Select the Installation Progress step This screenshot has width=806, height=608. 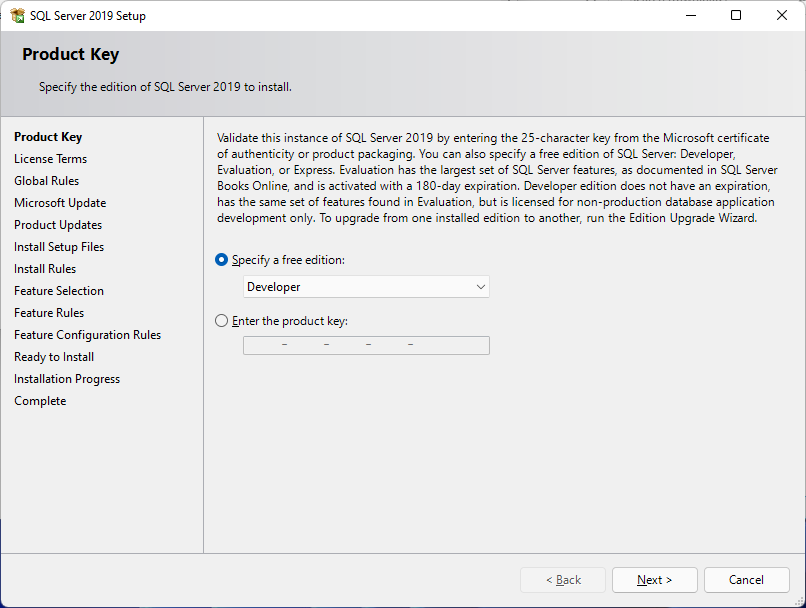click(x=67, y=379)
